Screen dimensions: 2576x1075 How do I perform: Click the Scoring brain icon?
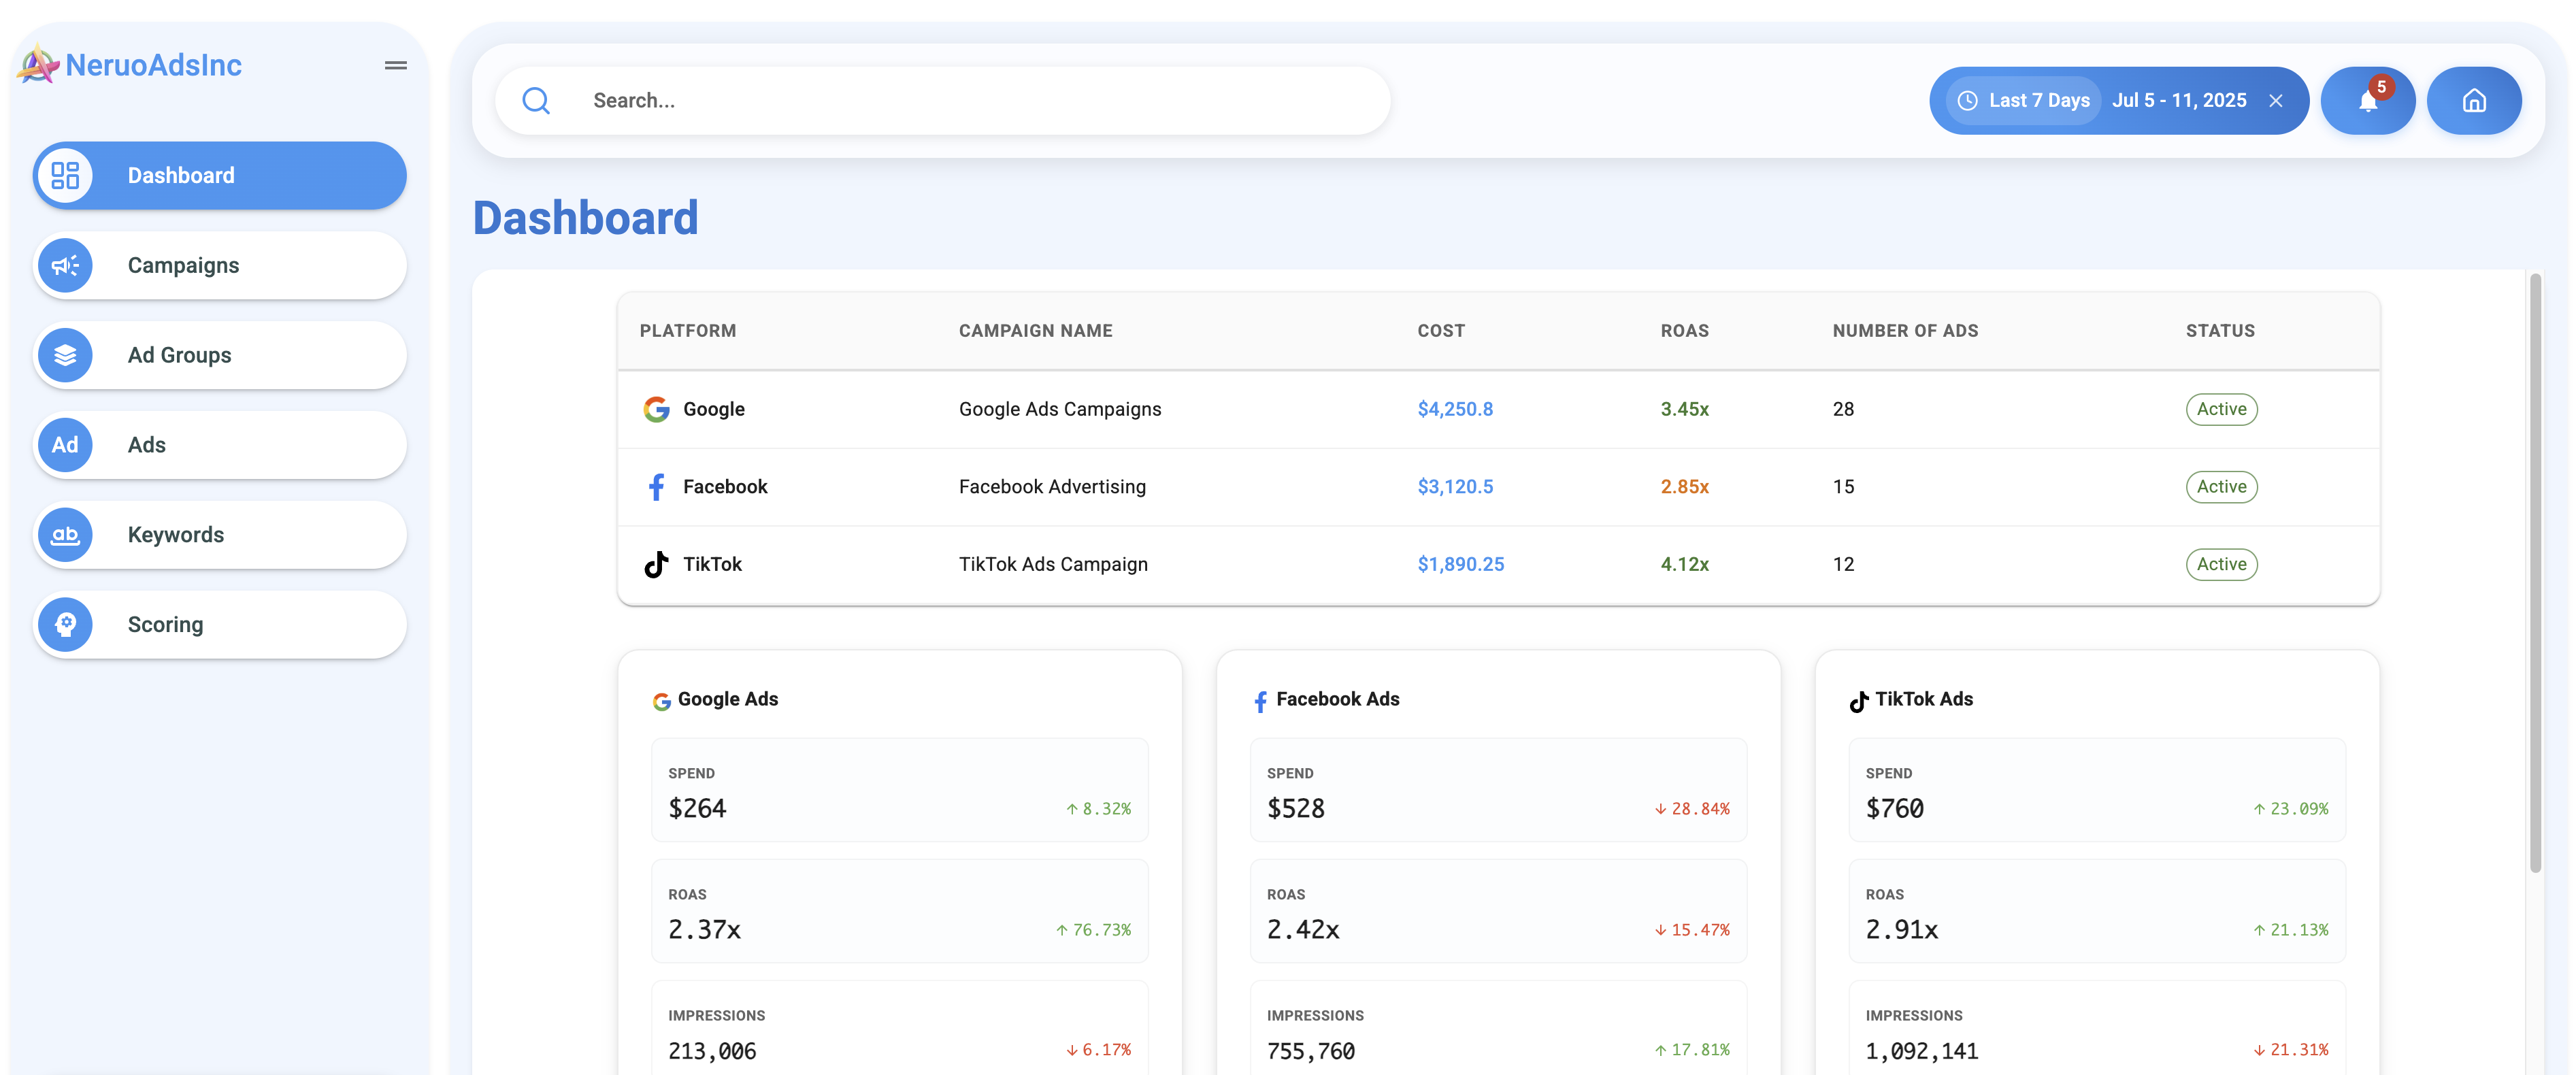pos(64,624)
